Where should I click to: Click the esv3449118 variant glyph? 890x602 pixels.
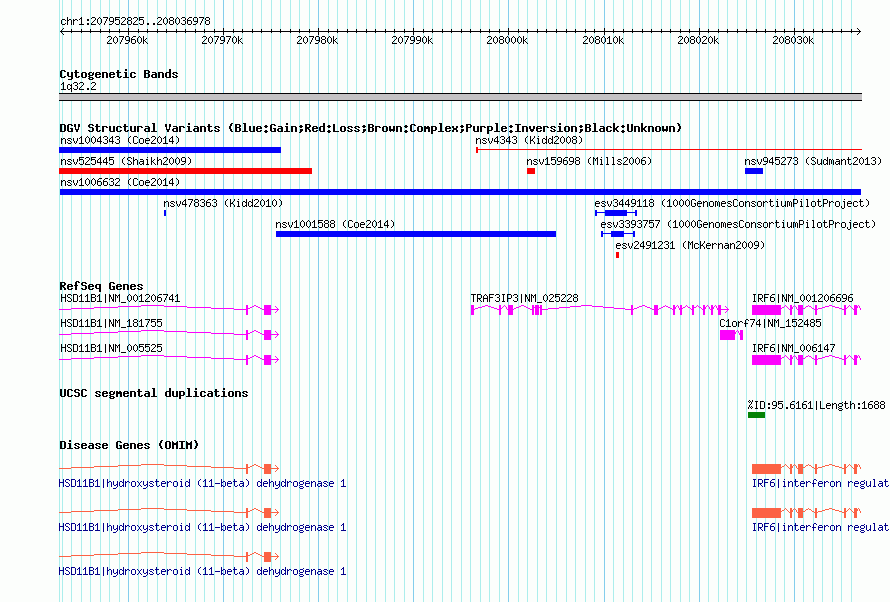[616, 213]
